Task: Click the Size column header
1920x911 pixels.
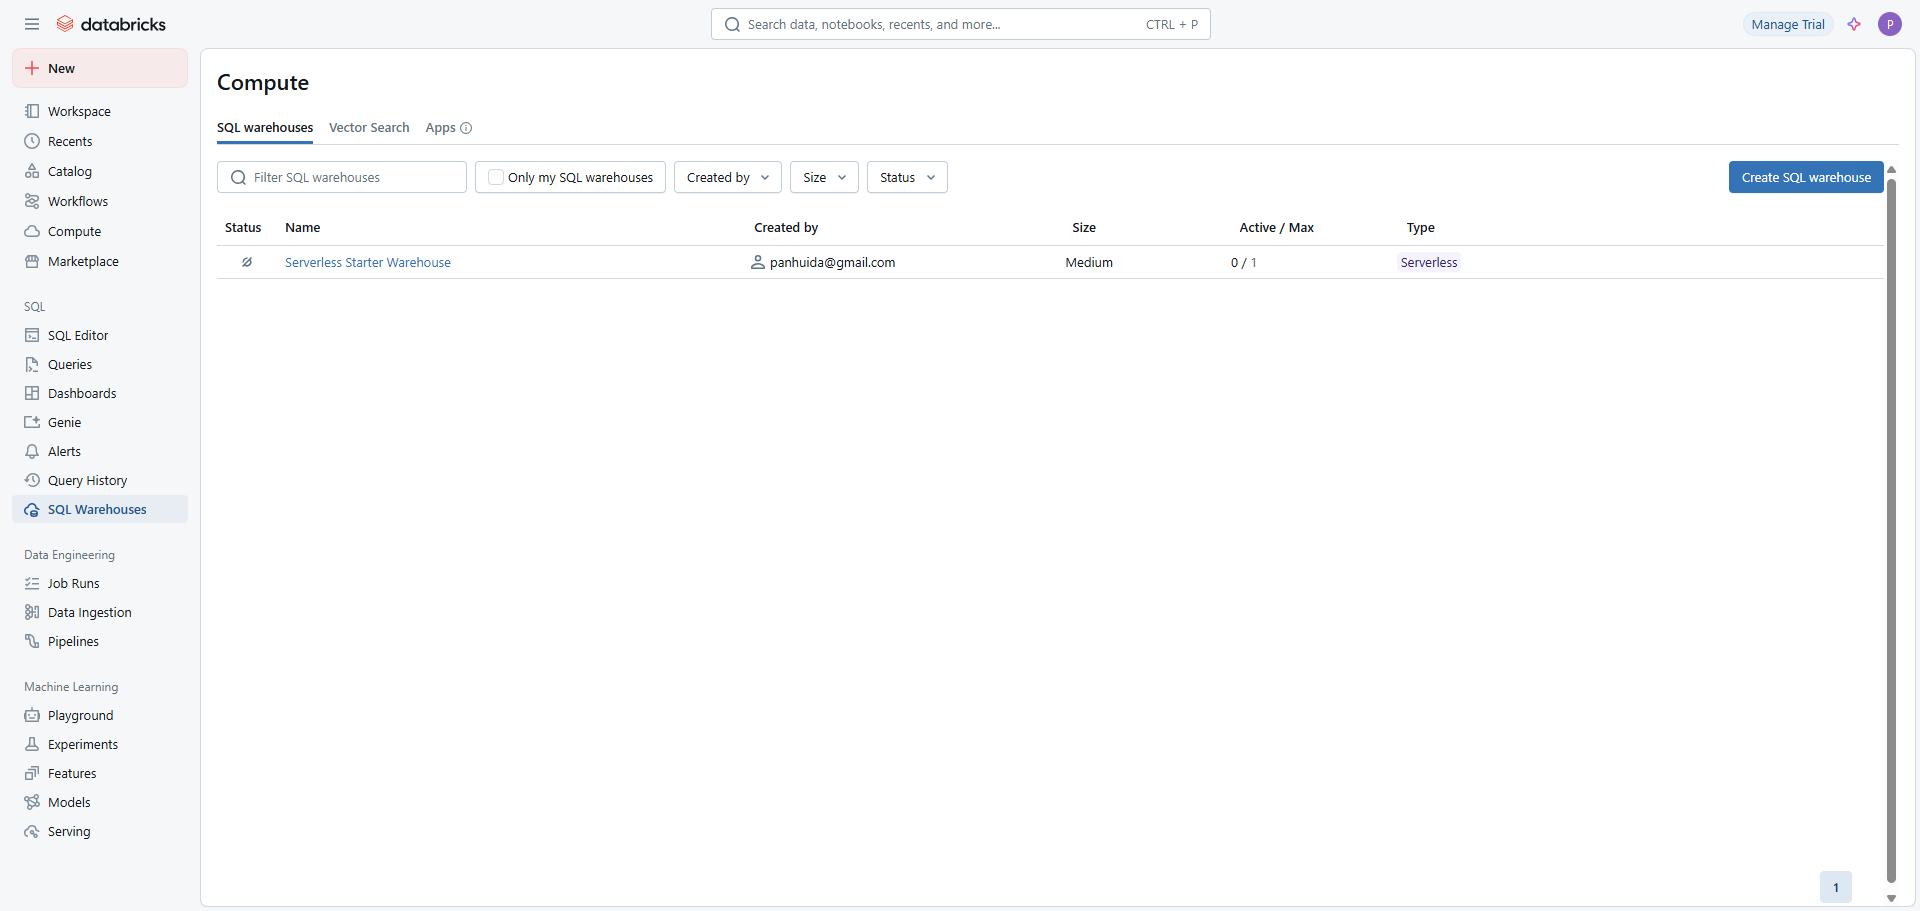Action: point(1084,228)
